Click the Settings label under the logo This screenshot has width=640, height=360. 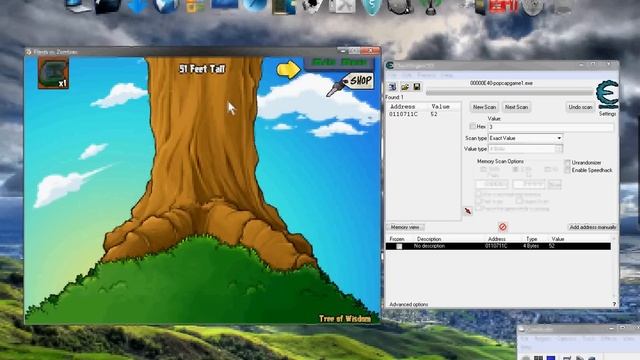tap(607, 114)
